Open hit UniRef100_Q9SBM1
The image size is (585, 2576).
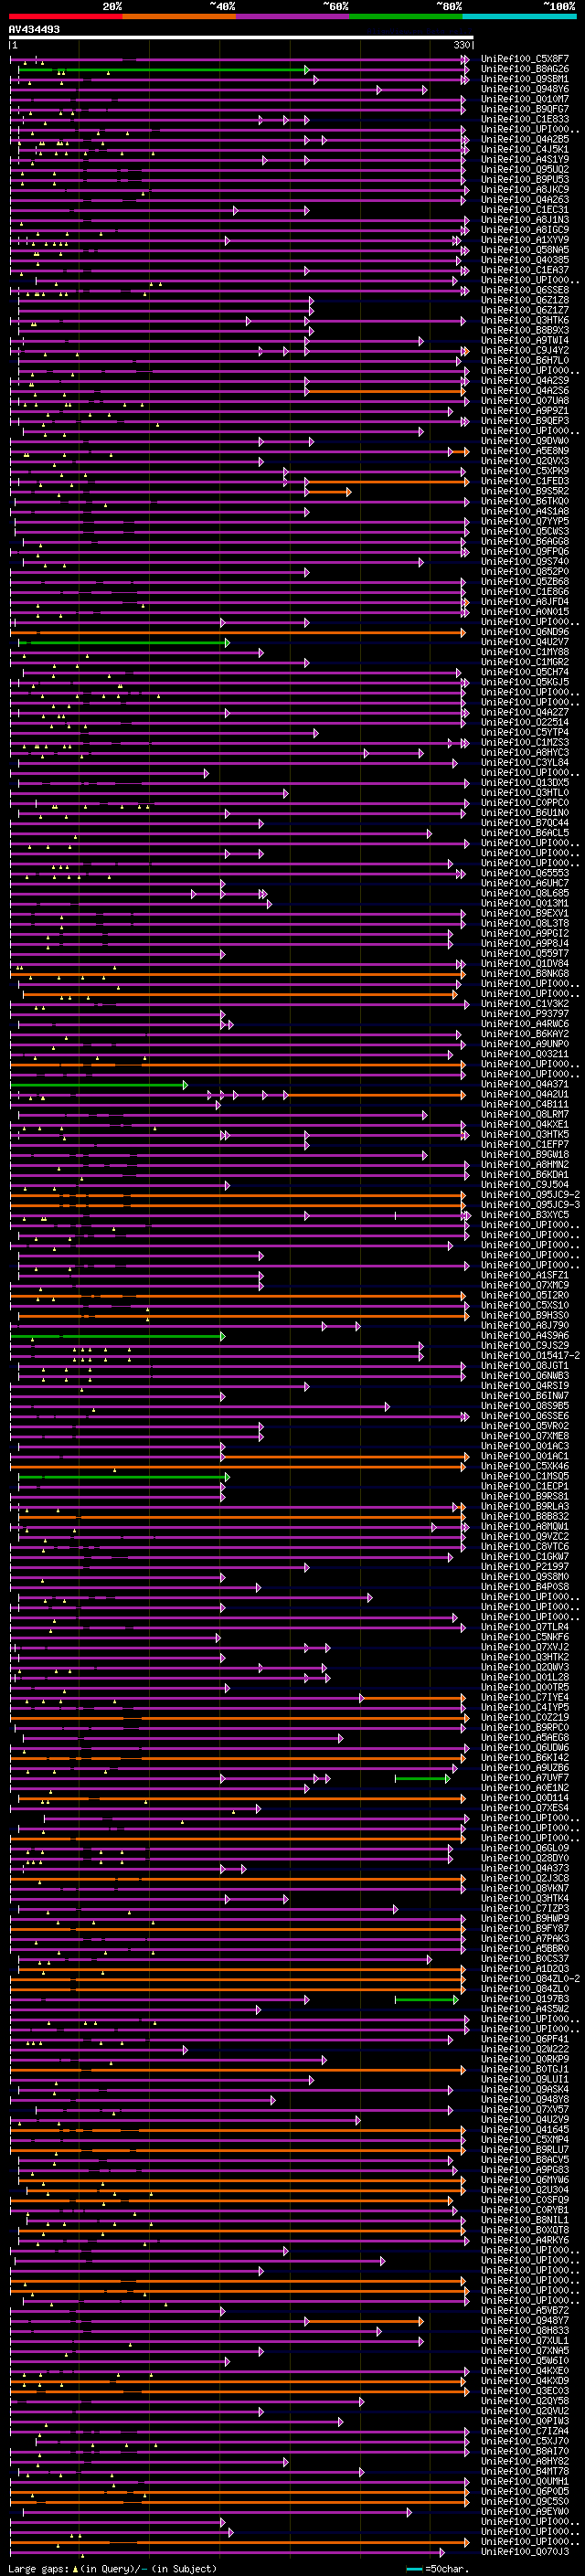point(525,79)
